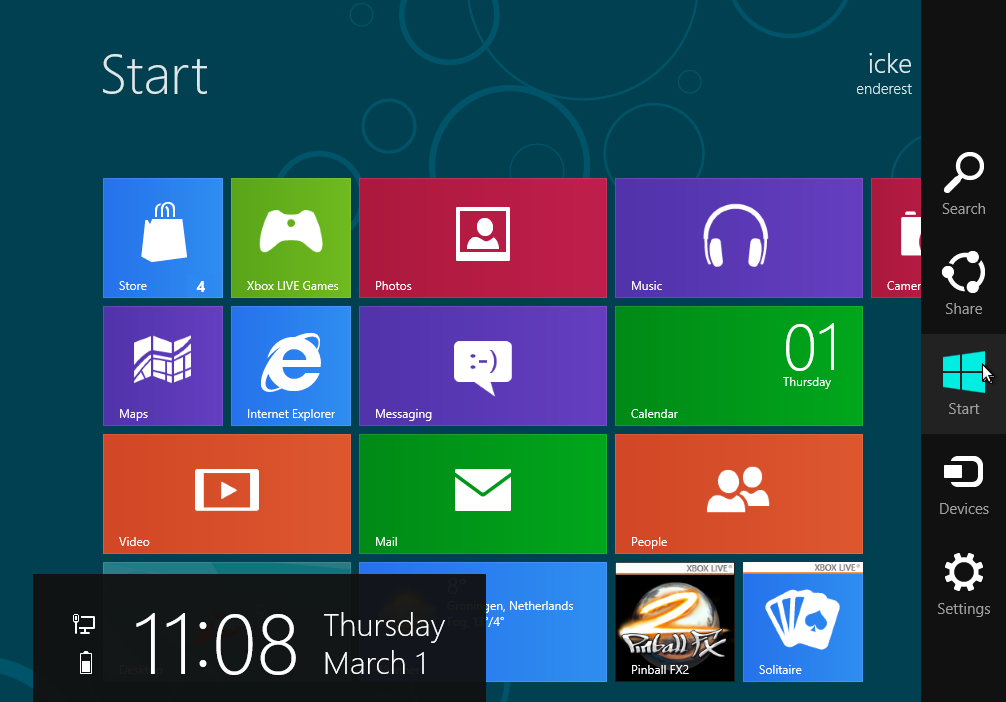Open the Messaging tile
Viewport: 1006px width, 702px height.
483,365
